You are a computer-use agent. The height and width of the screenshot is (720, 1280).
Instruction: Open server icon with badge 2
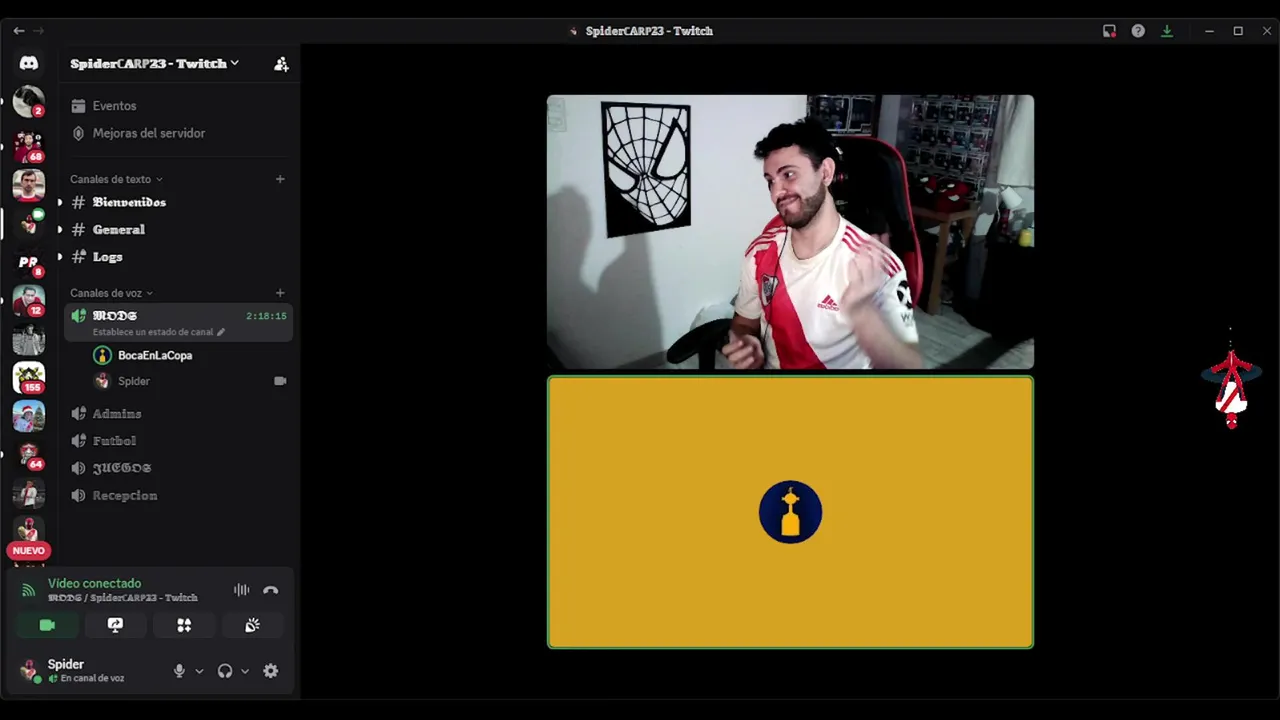pos(28,101)
